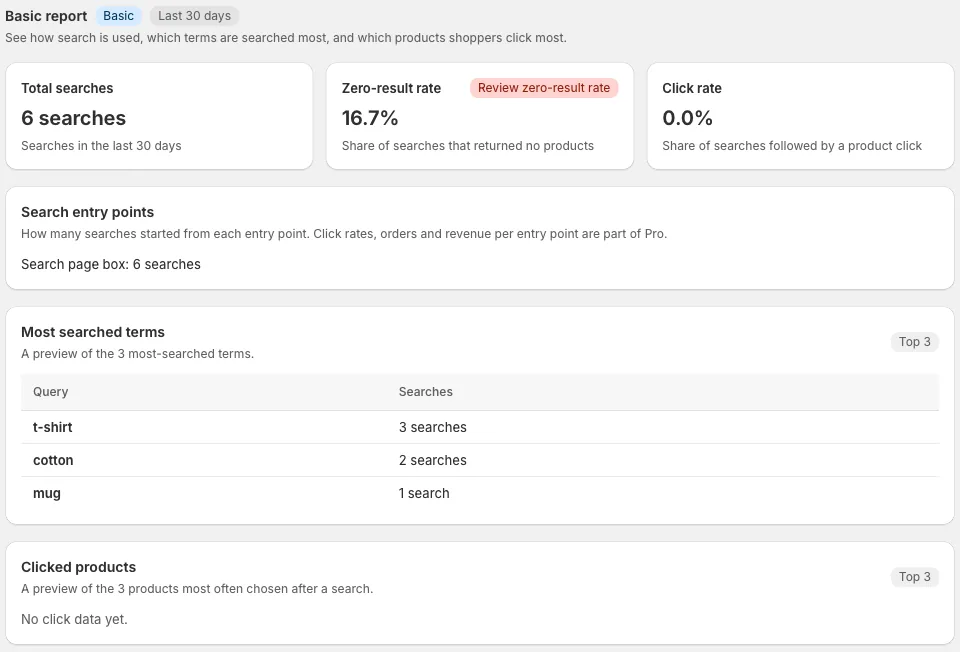This screenshot has height=652, width=960.
Task: Open the "Review zero-result rate" badge
Action: [544, 88]
